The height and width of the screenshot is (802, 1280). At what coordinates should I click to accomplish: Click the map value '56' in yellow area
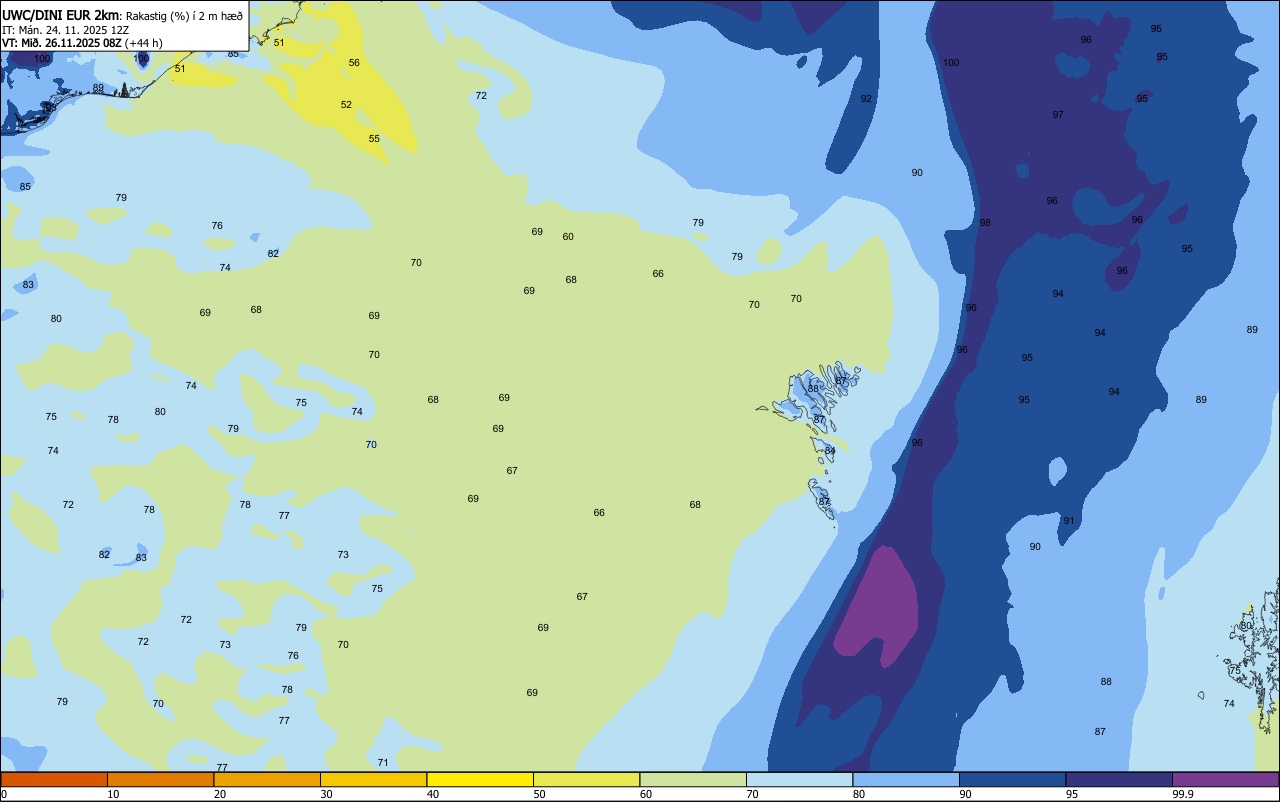click(354, 63)
